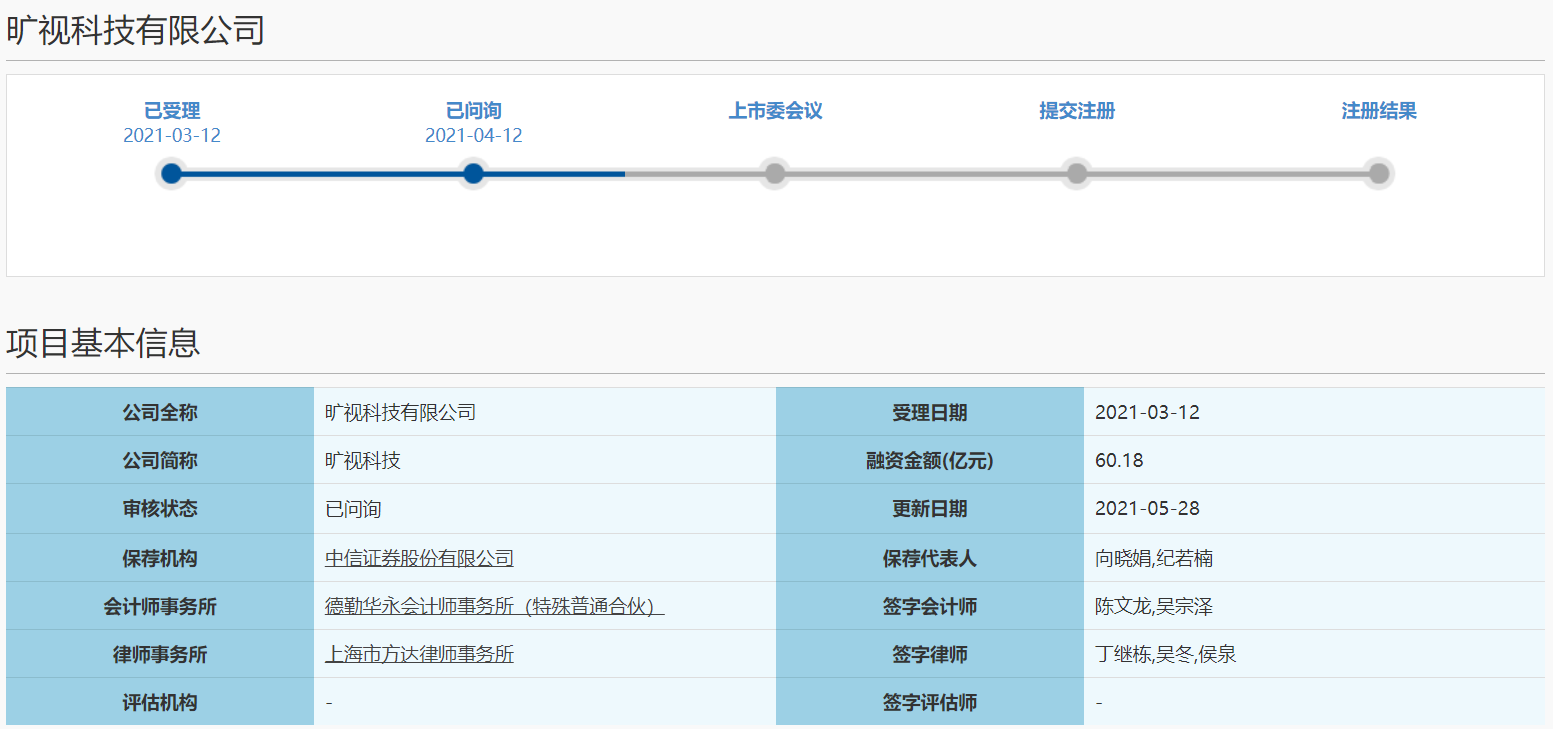Click the 评估机构 header cell

pyautogui.click(x=160, y=702)
